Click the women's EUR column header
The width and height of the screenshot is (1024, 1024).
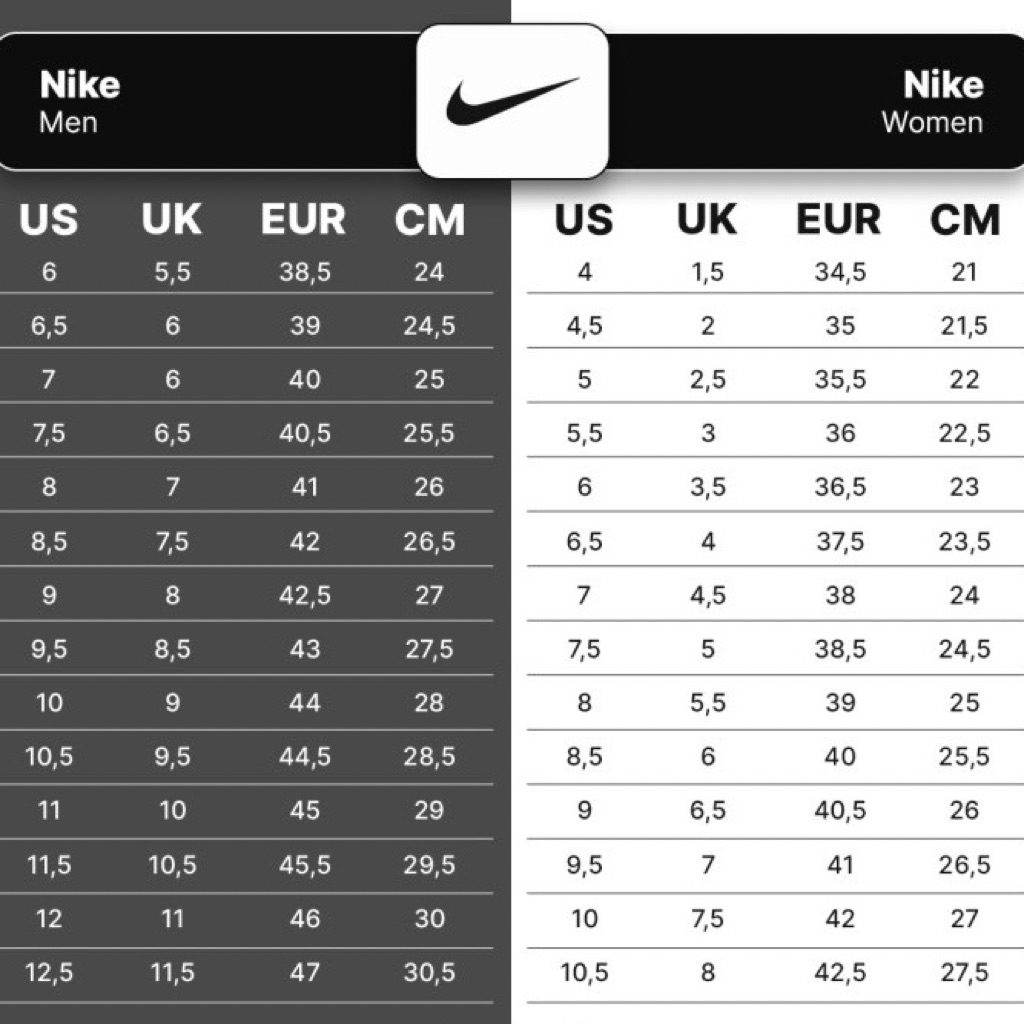tap(839, 220)
